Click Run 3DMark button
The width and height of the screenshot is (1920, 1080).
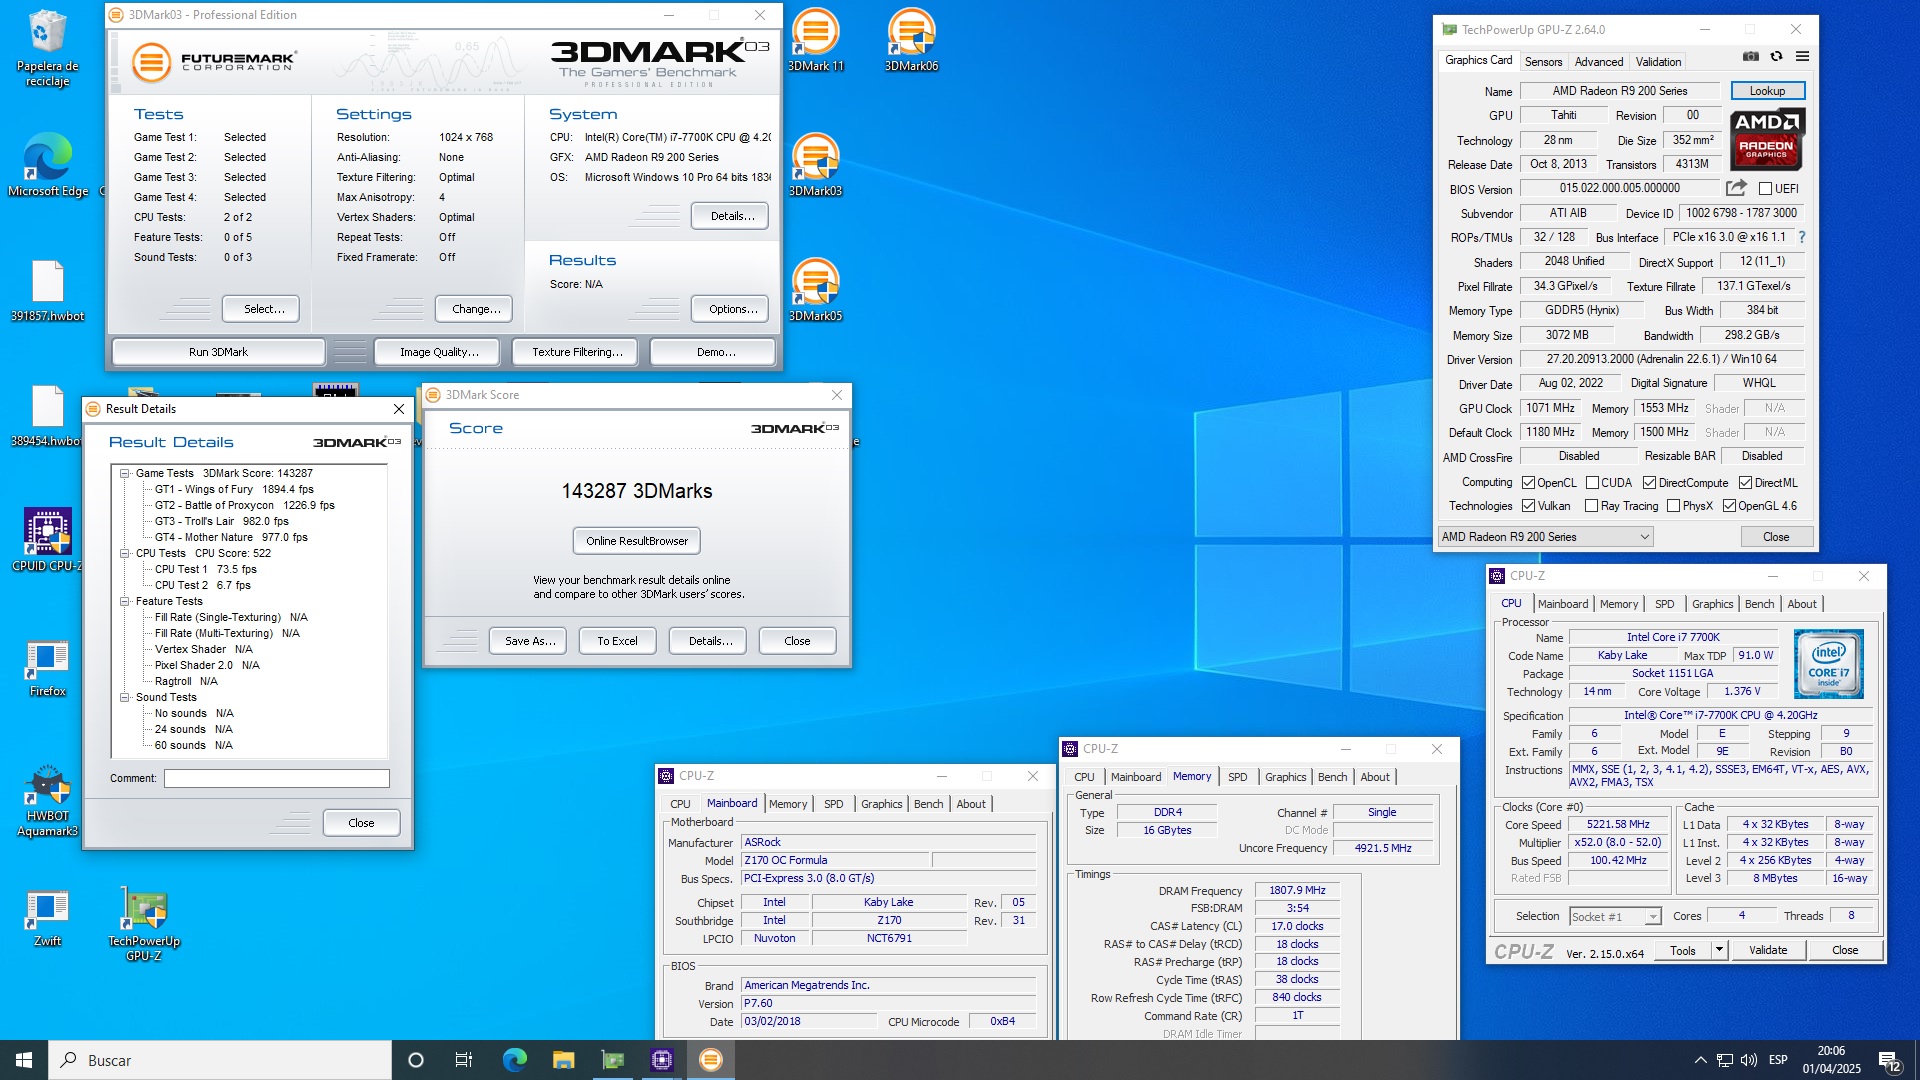[218, 352]
